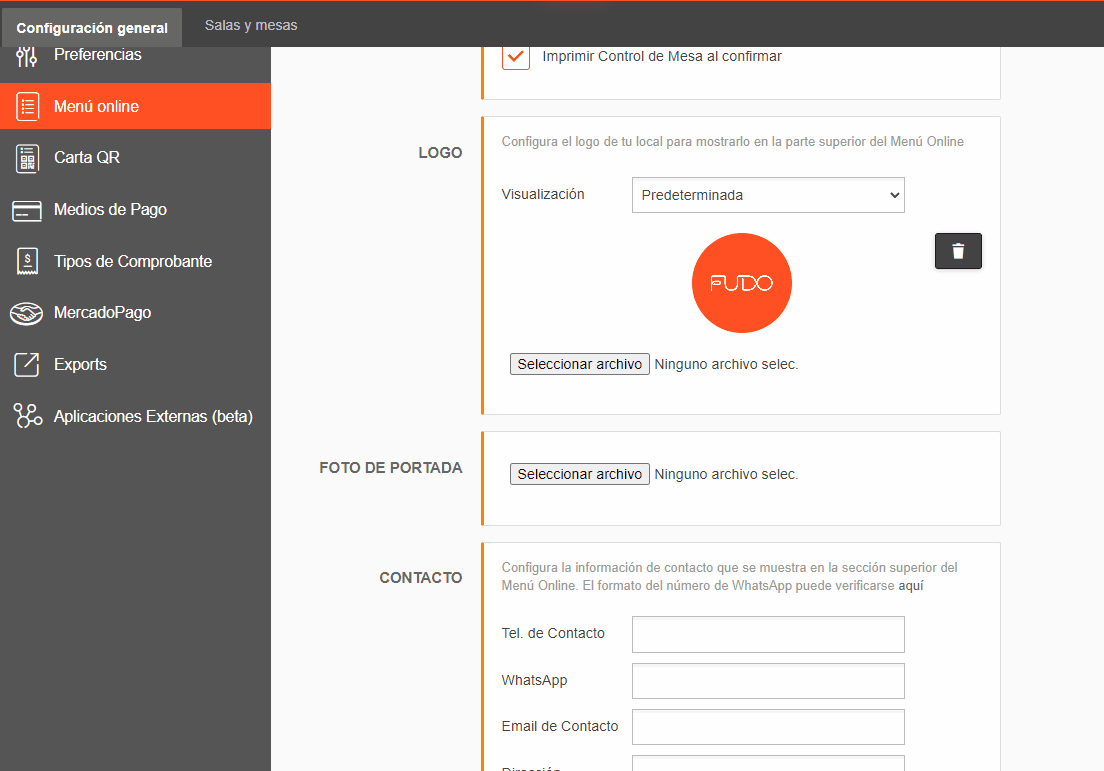Open the Preferencias menu label
This screenshot has height=771, width=1104.
[98, 55]
